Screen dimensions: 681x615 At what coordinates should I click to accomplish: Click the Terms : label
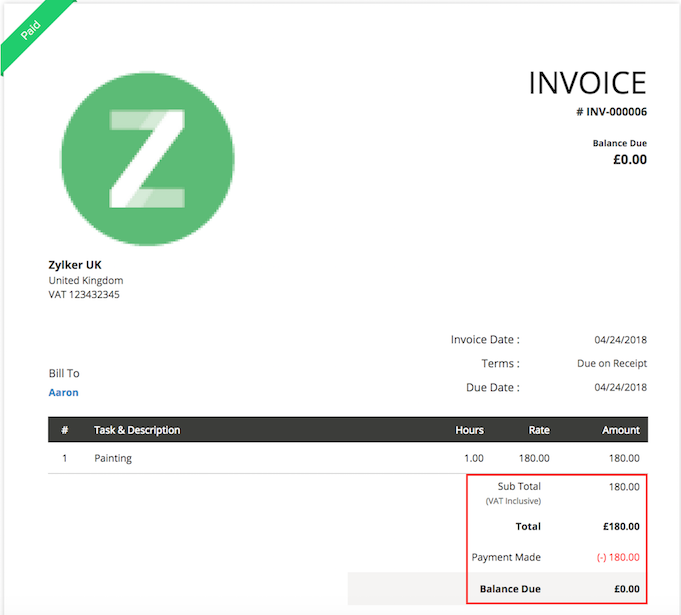[x=500, y=363]
